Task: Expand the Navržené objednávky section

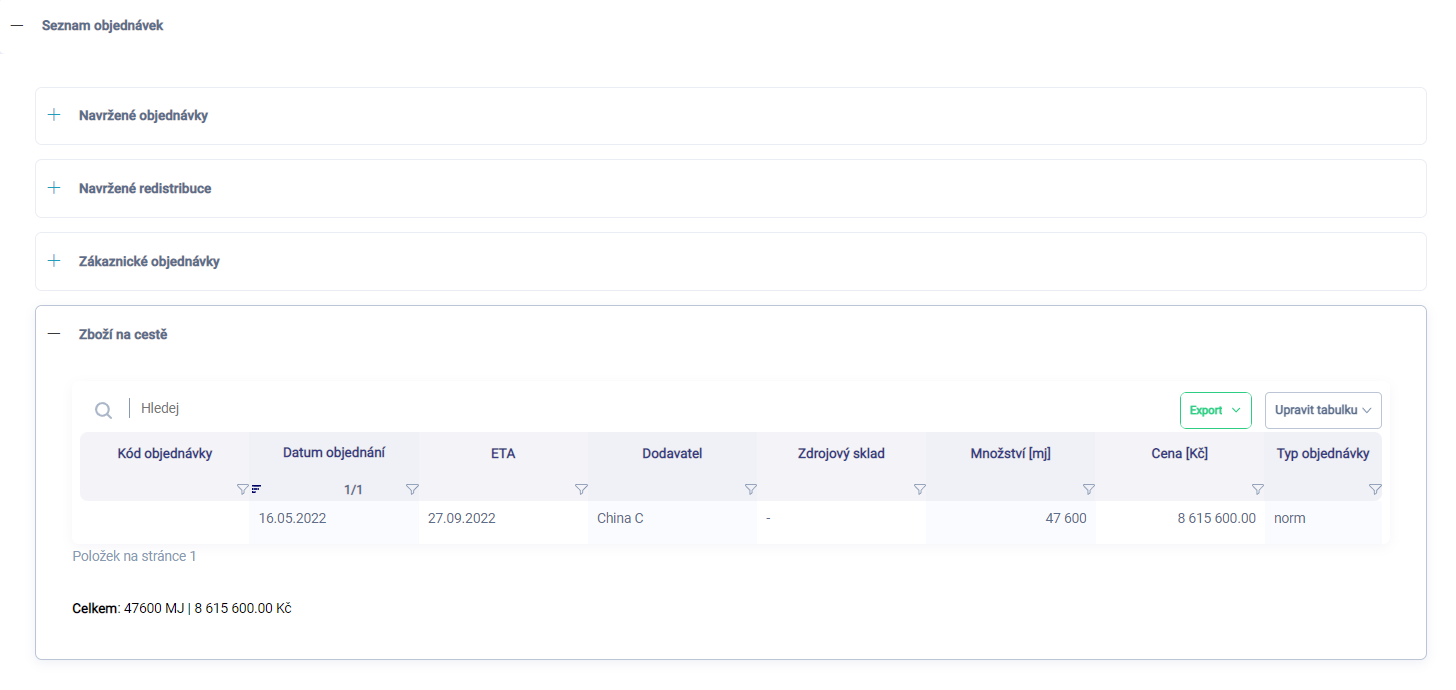Action: [55, 115]
